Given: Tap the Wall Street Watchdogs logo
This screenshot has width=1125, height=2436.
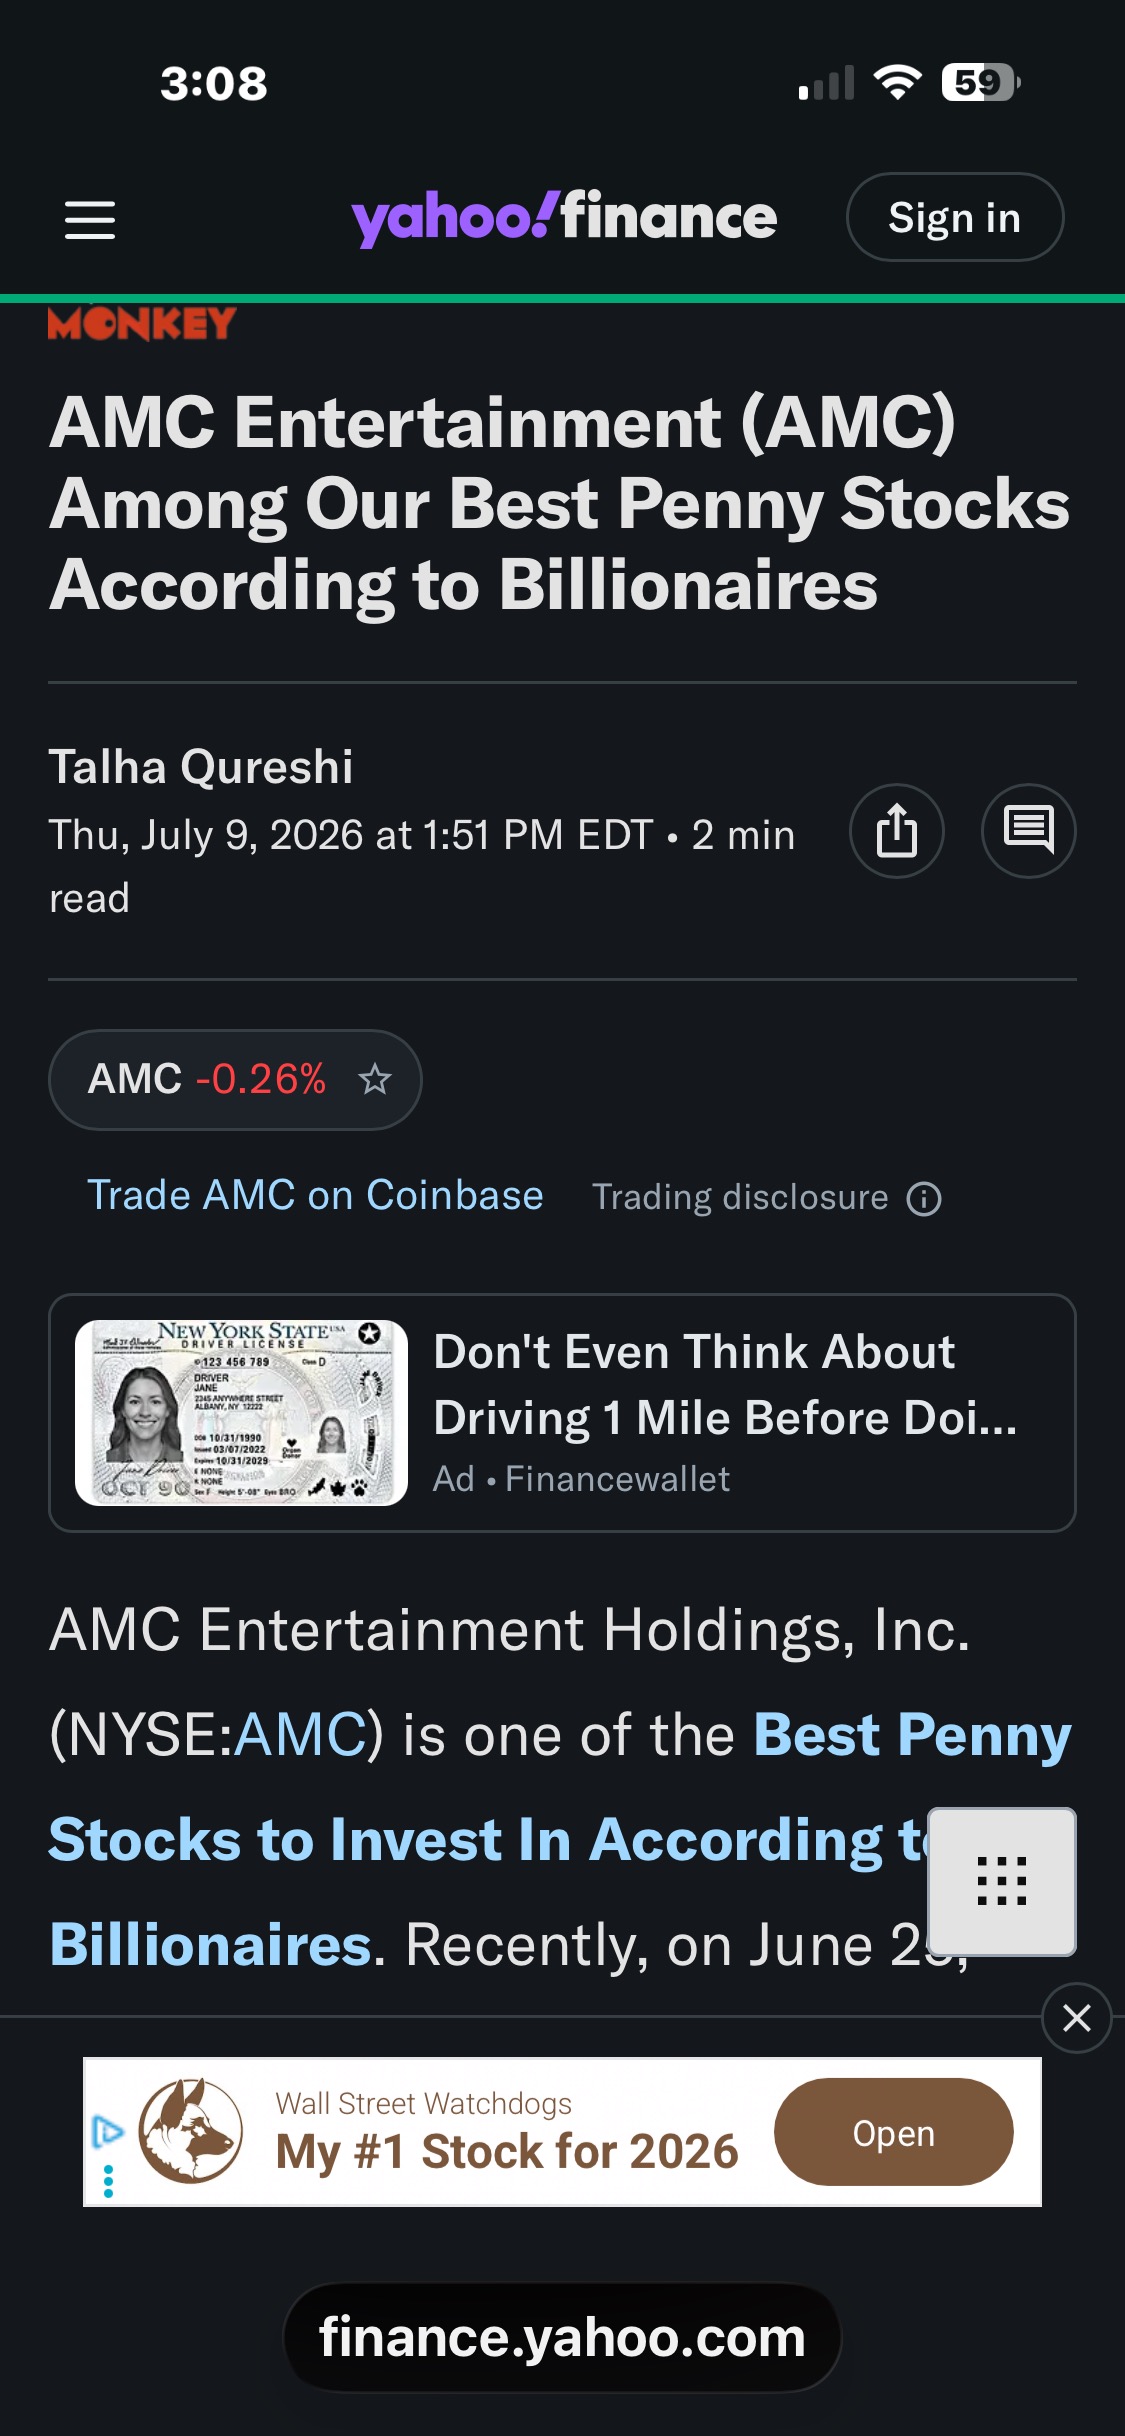Looking at the screenshot, I should pyautogui.click(x=190, y=2131).
